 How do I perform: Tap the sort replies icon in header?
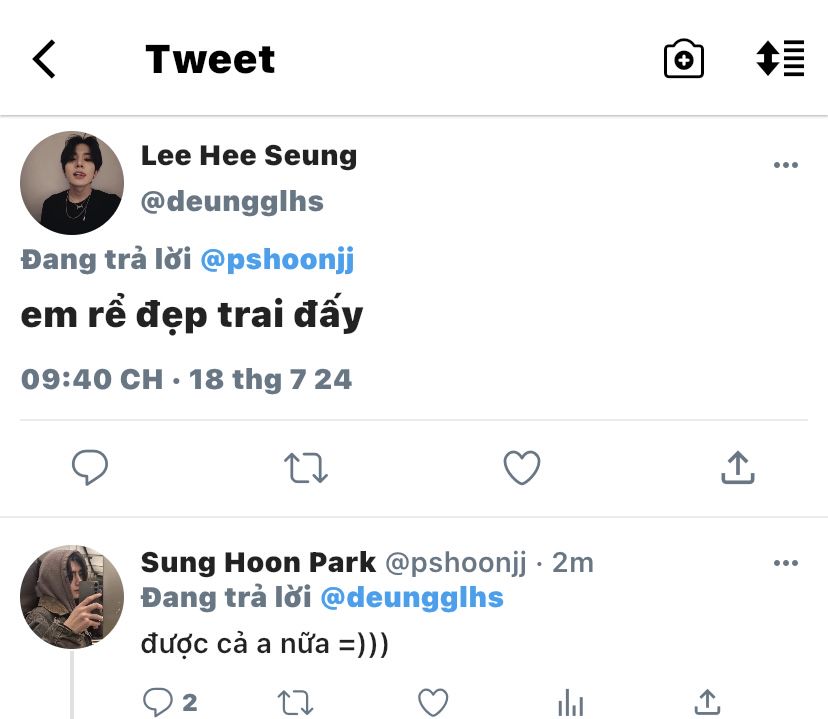(x=780, y=60)
